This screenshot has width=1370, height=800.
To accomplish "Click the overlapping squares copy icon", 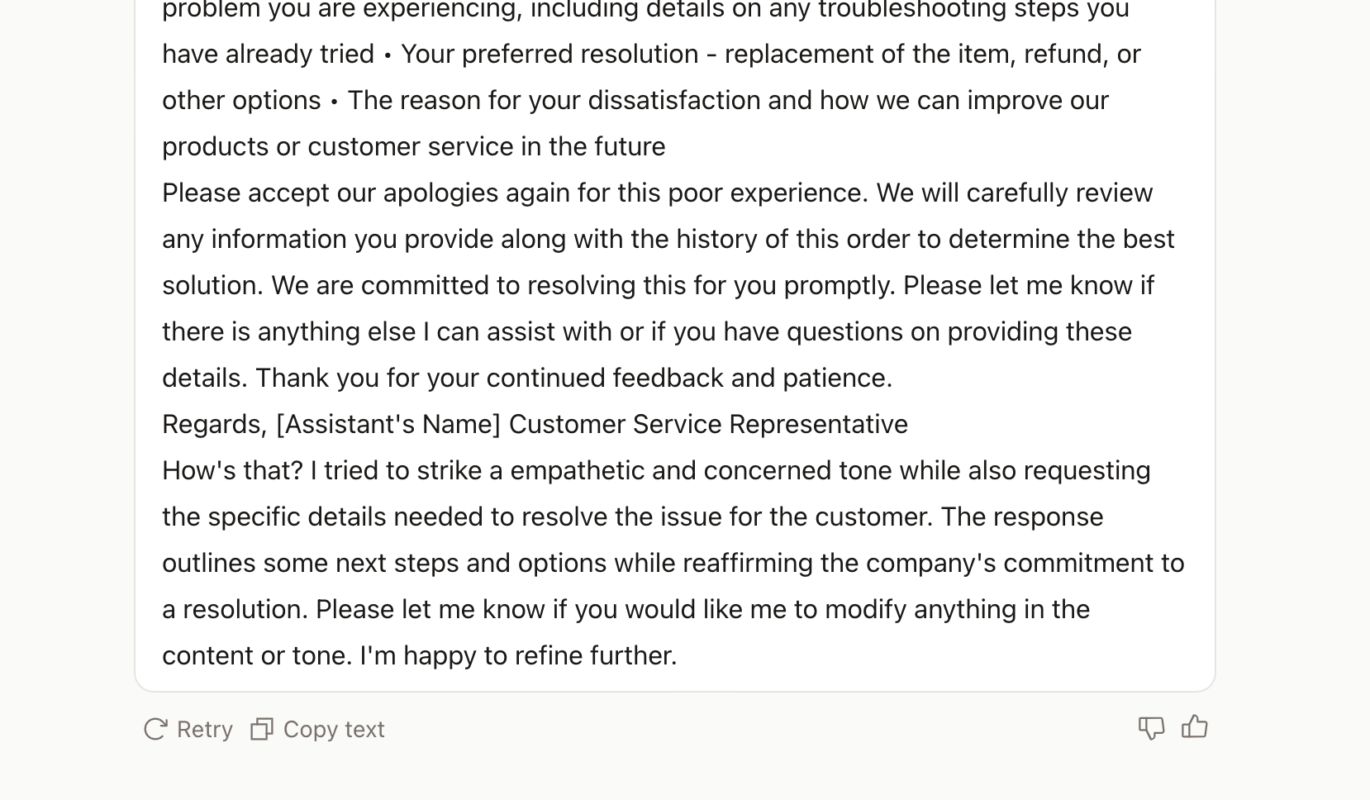I will coord(262,729).
